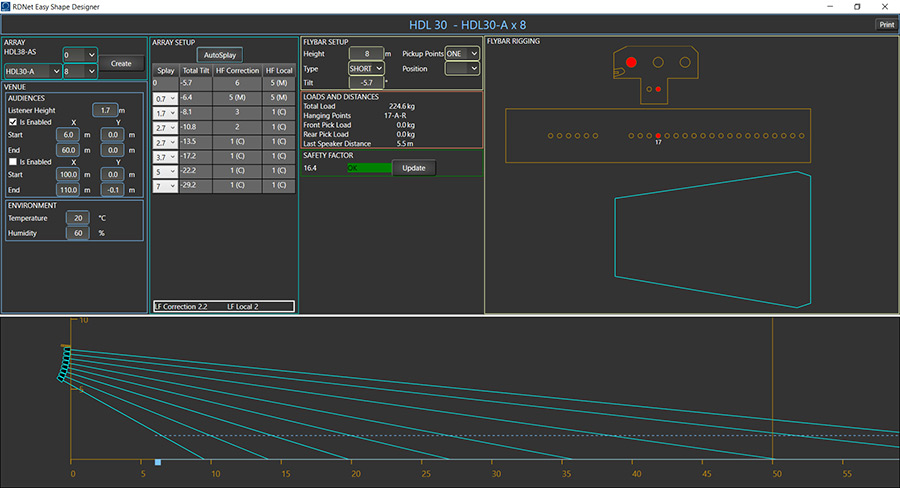Click the Splay column header

pos(165,70)
